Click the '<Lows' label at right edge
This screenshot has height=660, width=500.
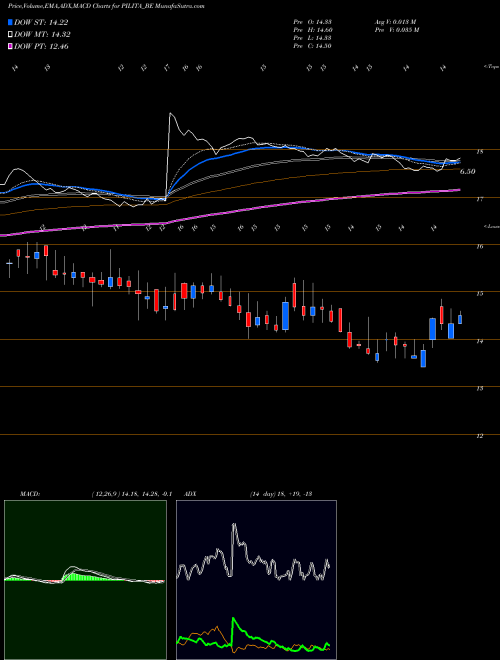491,226
